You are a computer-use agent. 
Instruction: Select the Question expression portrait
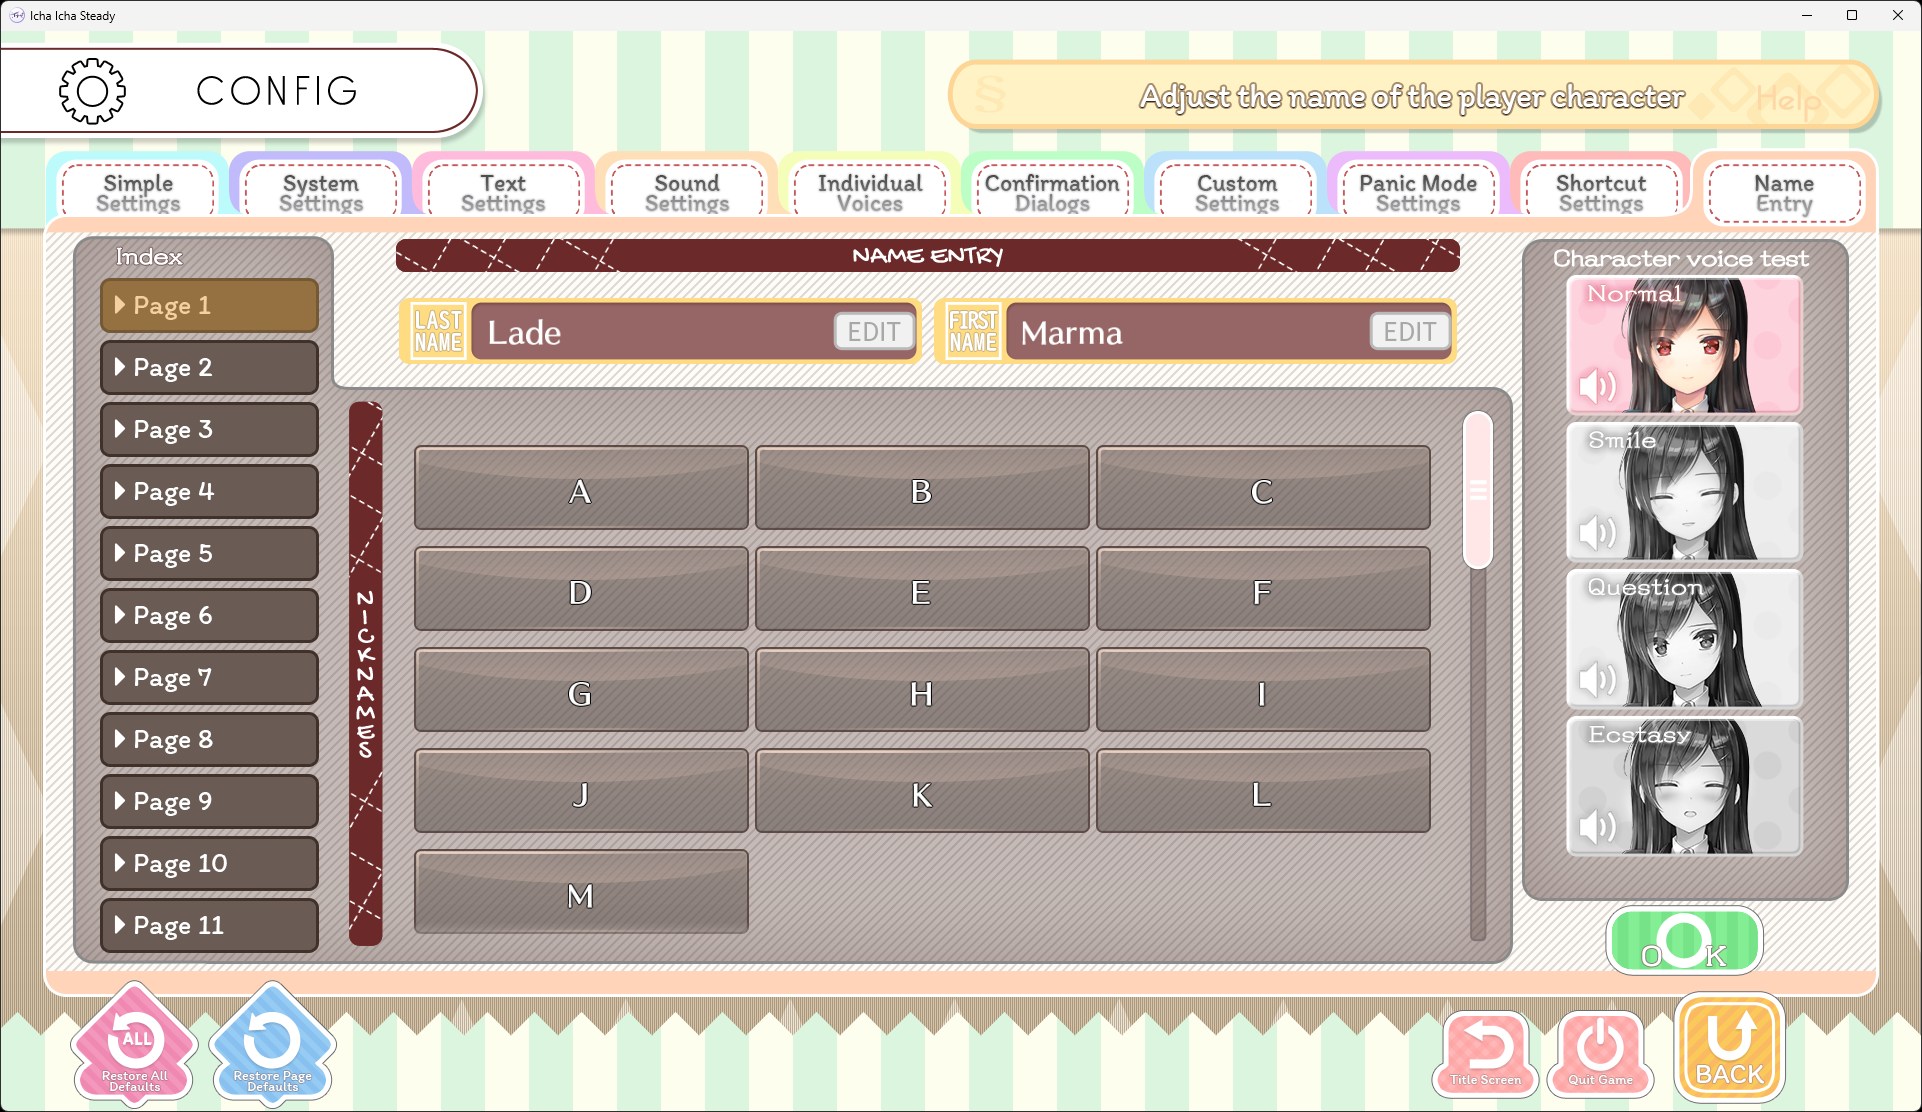(x=1684, y=639)
